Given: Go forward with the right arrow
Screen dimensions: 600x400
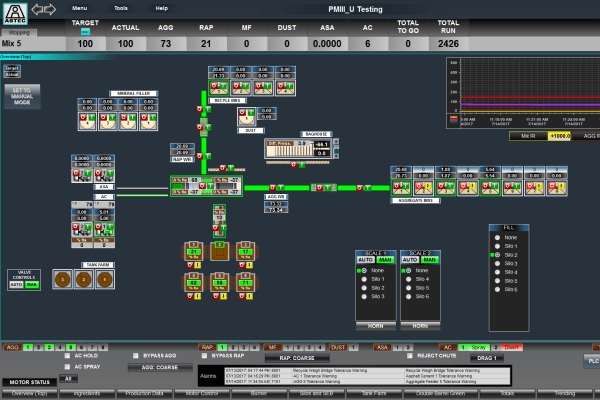Looking at the screenshot, I should point(51,9).
